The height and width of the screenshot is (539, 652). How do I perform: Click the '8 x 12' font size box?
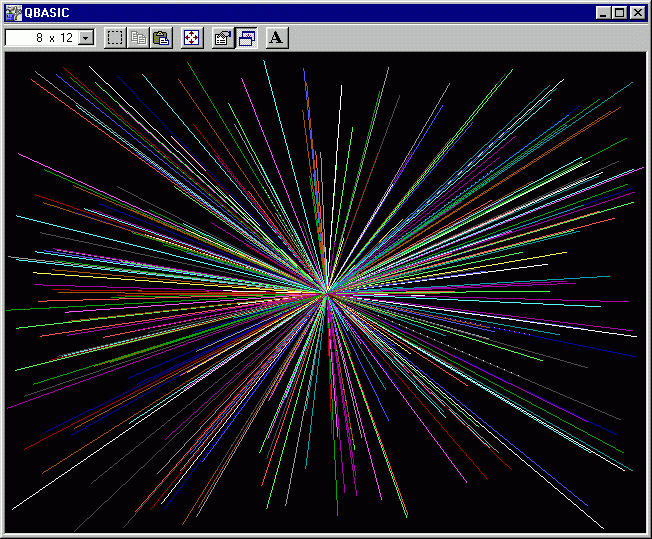pyautogui.click(x=41, y=38)
